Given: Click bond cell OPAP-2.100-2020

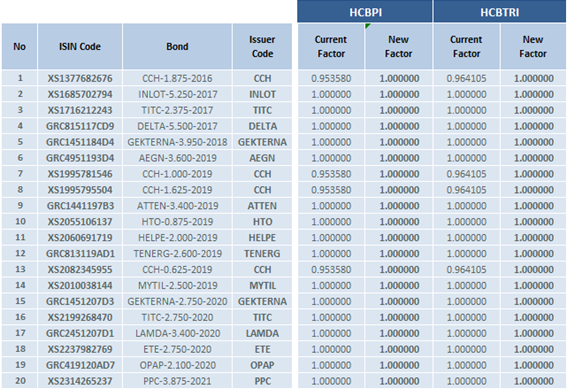Looking at the screenshot, I should pyautogui.click(x=177, y=364).
